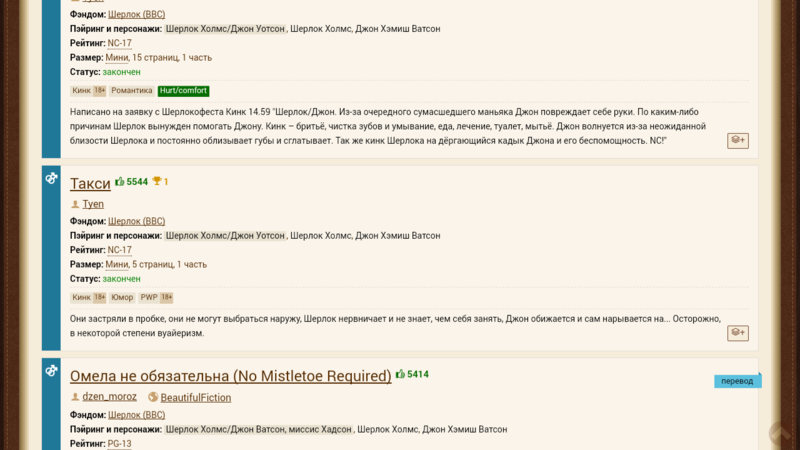
Task: Select the Романтика tag
Action: pyautogui.click(x=132, y=91)
